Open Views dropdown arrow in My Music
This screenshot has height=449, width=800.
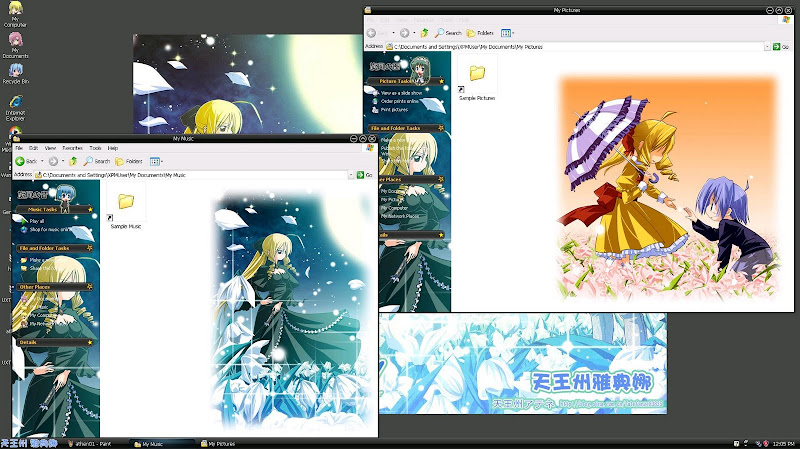(x=162, y=161)
